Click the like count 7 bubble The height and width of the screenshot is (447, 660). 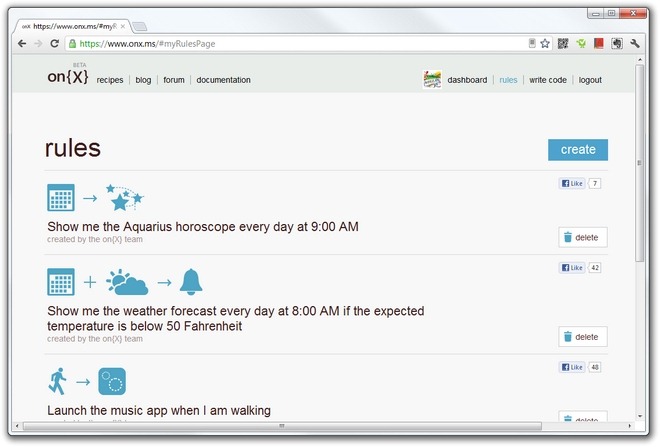pos(595,184)
